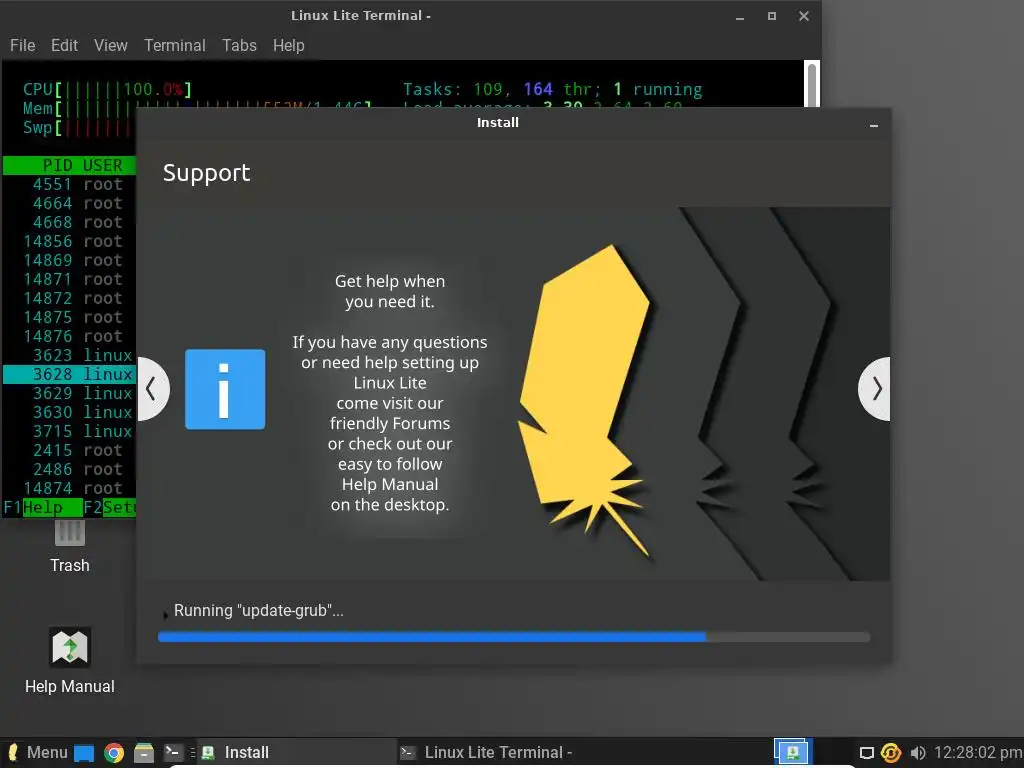This screenshot has height=768, width=1024.
Task: Click the show desktop icon in taskbar
Action: click(84, 753)
